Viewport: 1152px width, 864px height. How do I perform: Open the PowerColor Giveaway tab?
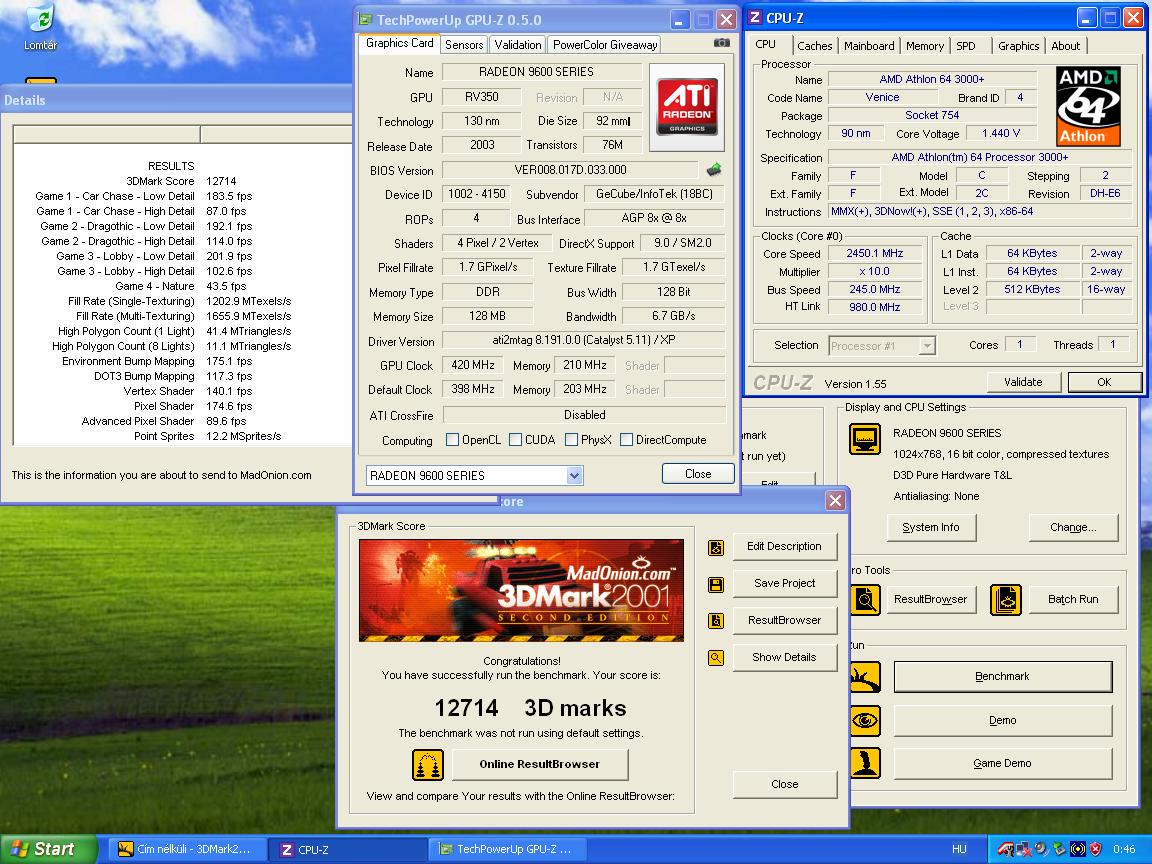(605, 45)
